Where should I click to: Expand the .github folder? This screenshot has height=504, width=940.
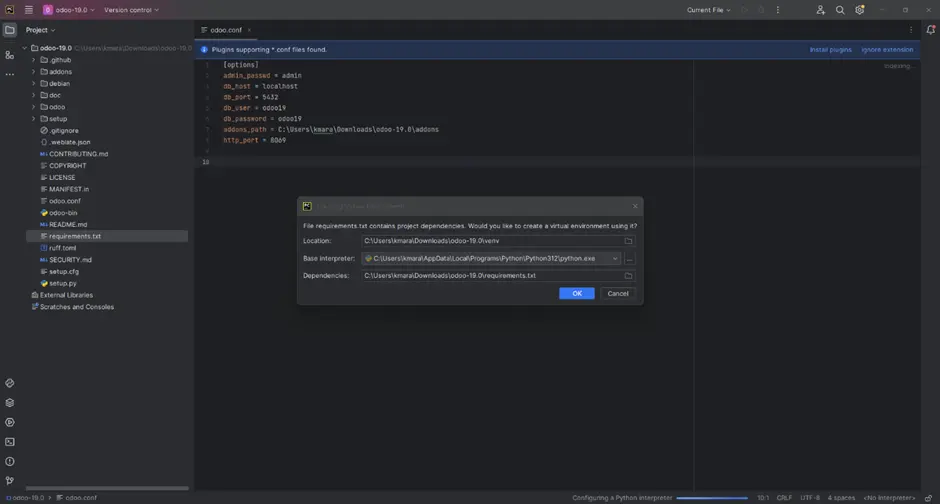[34, 60]
